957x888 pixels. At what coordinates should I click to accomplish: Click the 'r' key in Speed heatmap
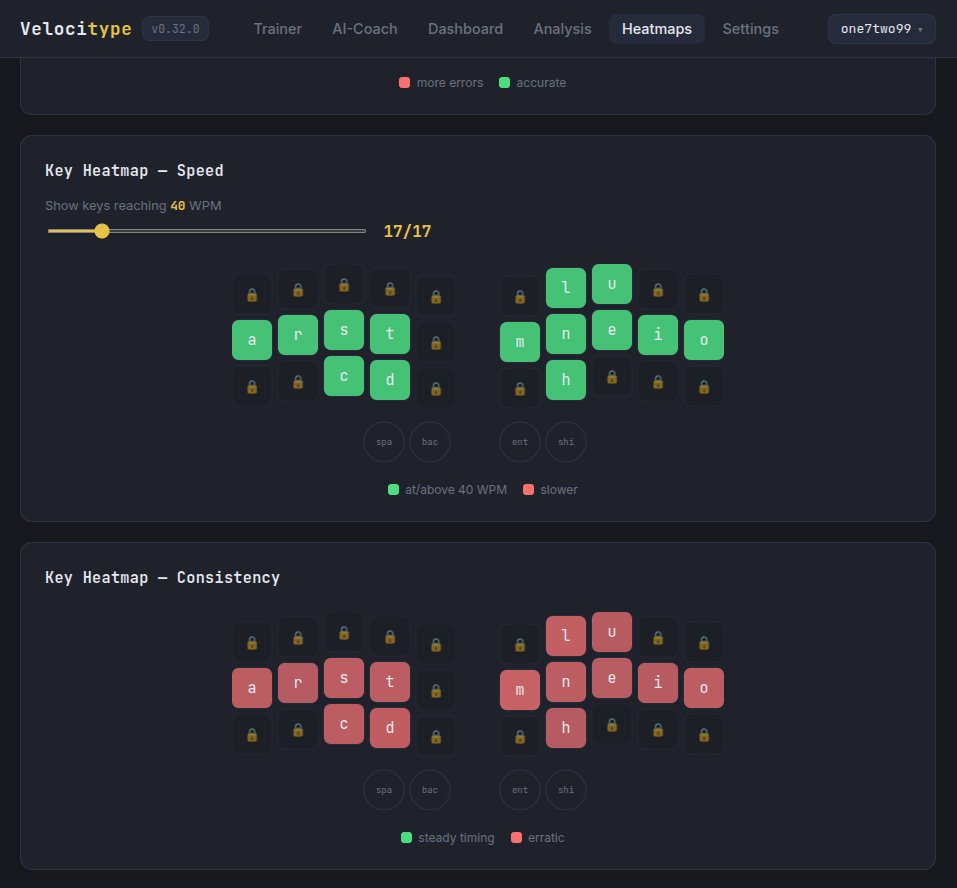[298, 335]
